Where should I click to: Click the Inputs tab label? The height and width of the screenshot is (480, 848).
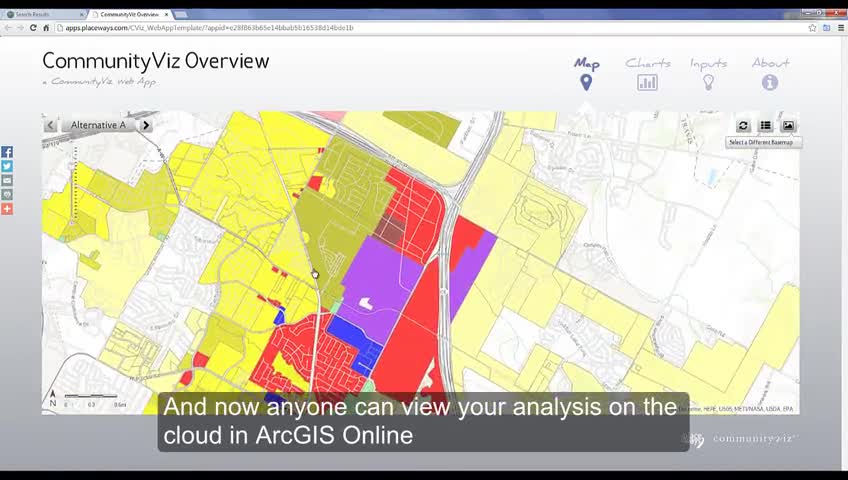[x=708, y=64]
